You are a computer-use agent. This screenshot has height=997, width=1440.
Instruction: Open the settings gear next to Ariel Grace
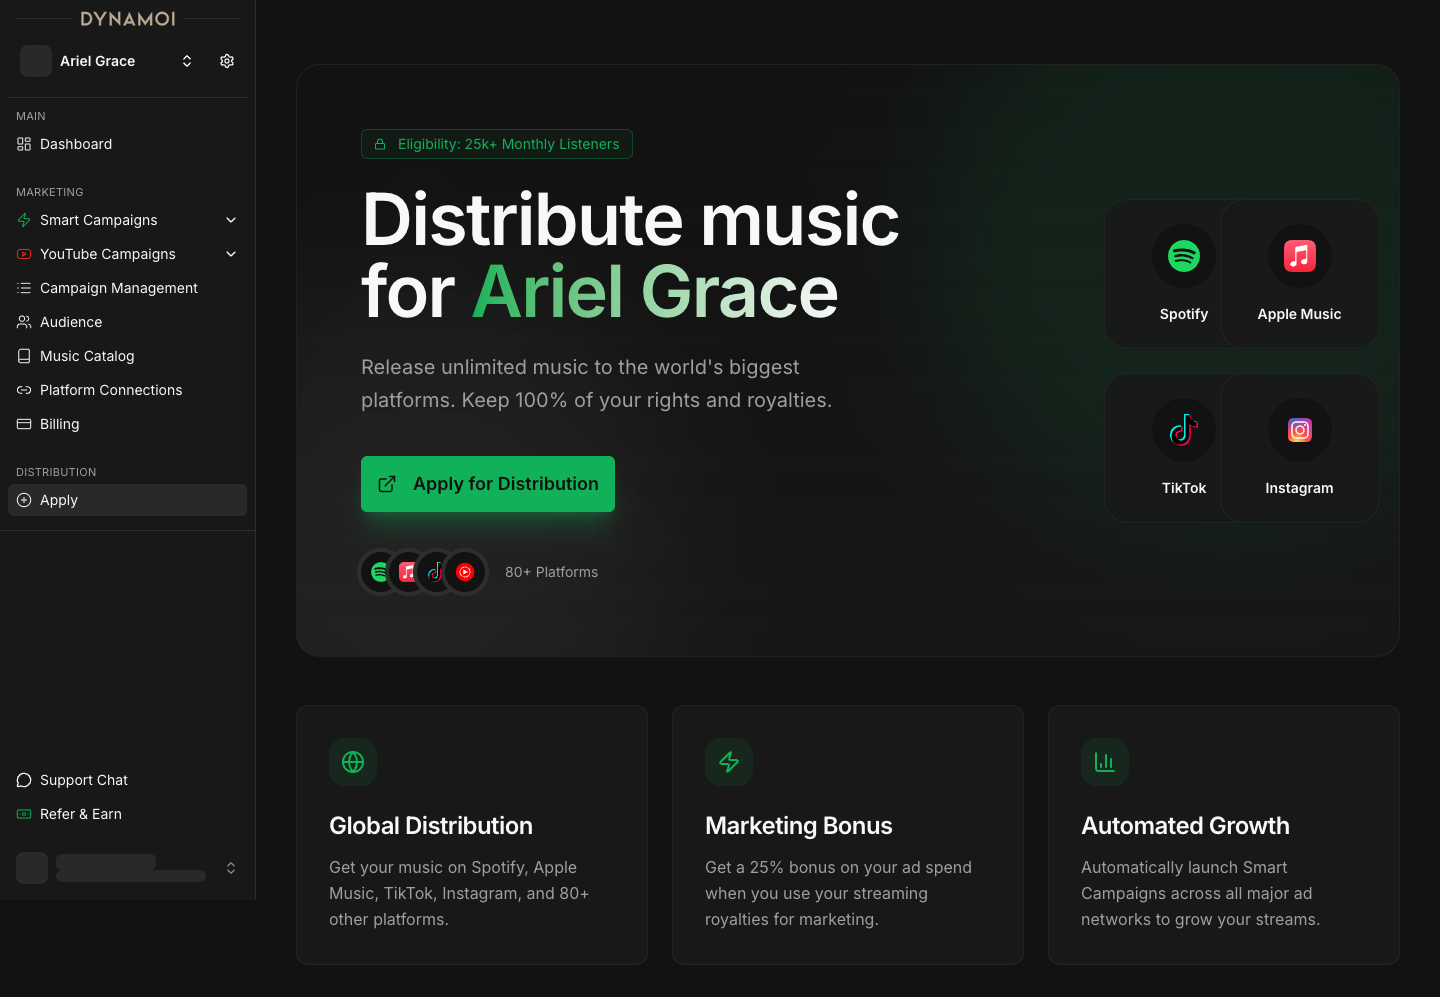[227, 61]
